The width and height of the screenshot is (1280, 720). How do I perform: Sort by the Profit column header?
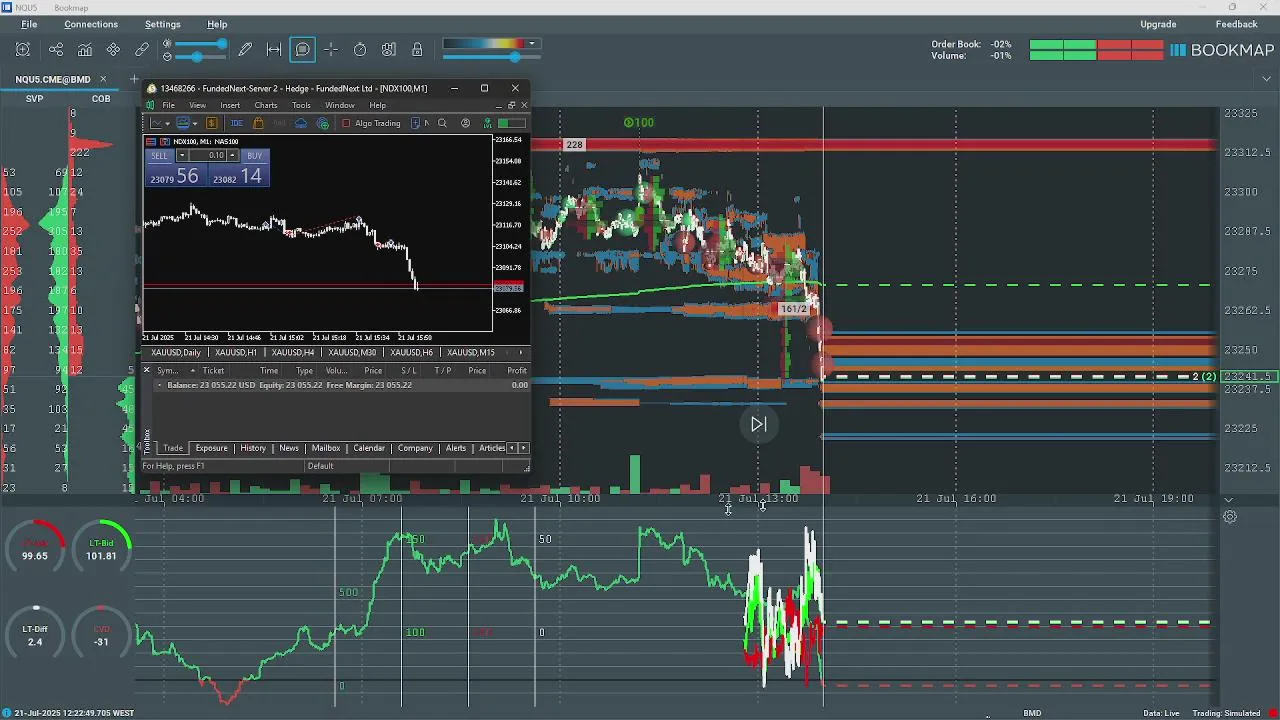coord(517,371)
